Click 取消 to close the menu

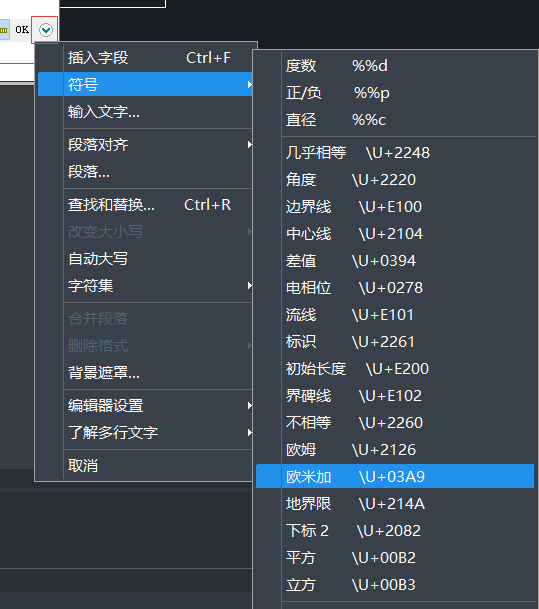click(x=145, y=465)
